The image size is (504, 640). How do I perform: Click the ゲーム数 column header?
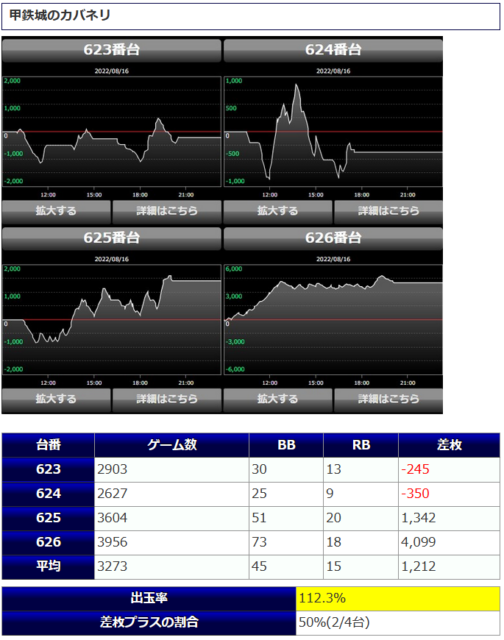coord(172,445)
